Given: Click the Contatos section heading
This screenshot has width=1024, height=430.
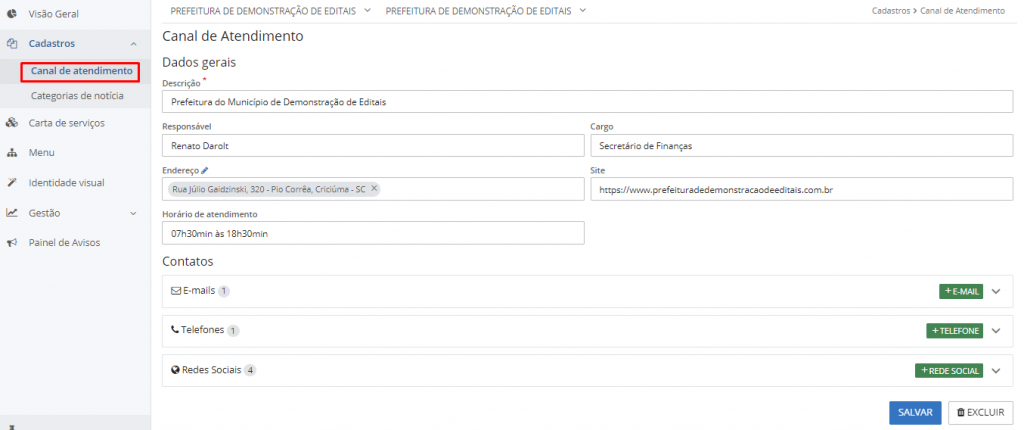Looking at the screenshot, I should tap(187, 262).
